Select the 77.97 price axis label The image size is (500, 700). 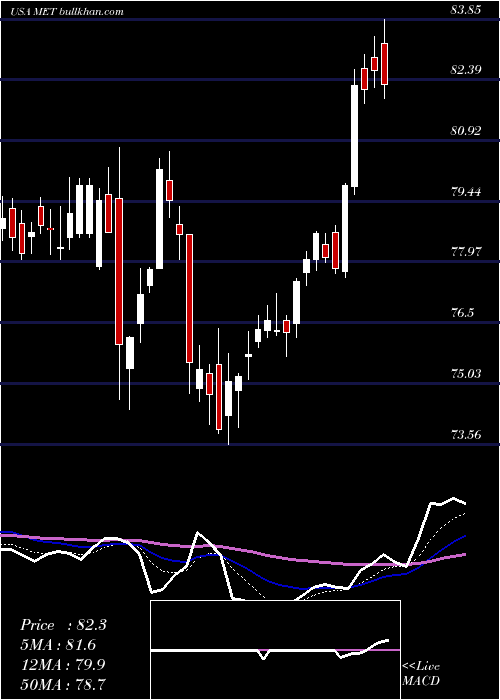coord(466,252)
